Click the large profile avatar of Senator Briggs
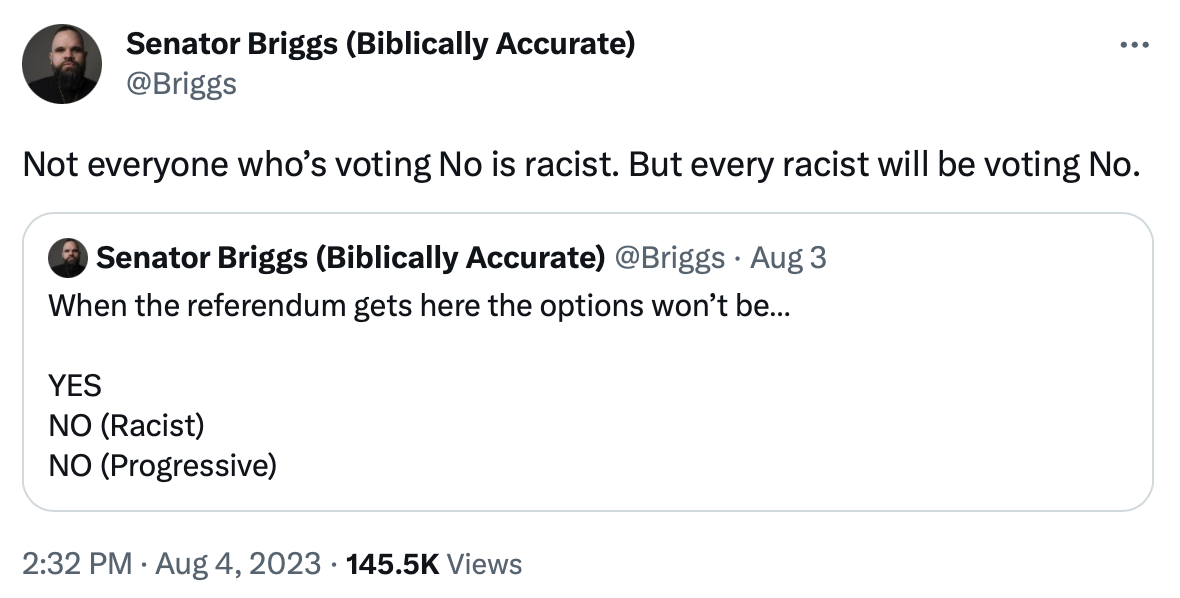This screenshot has width=1180, height=598. pos(62,64)
